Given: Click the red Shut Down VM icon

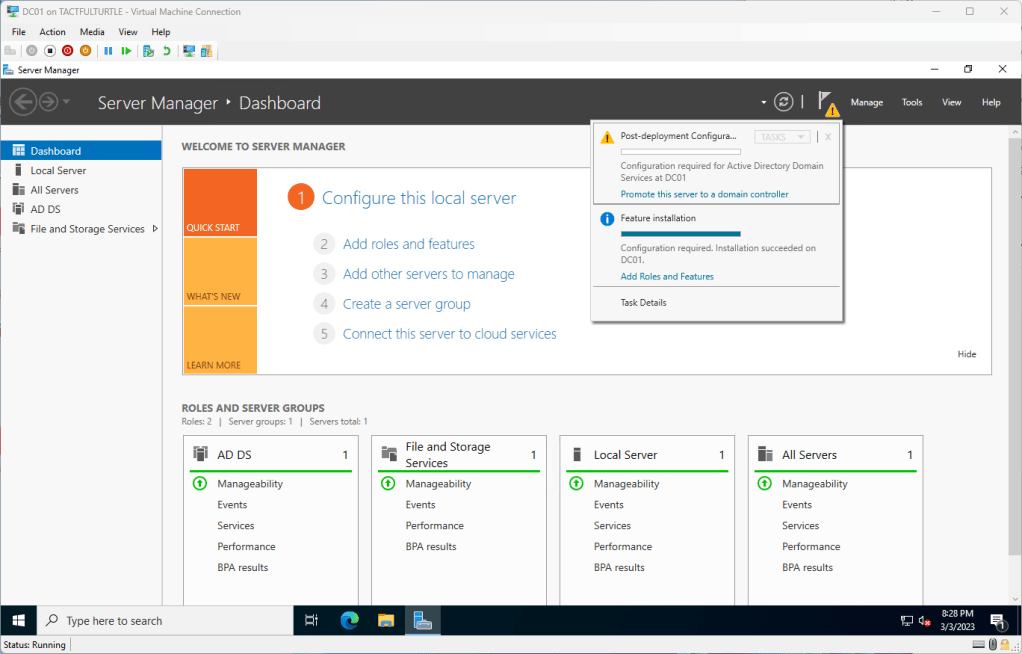Looking at the screenshot, I should [x=67, y=51].
